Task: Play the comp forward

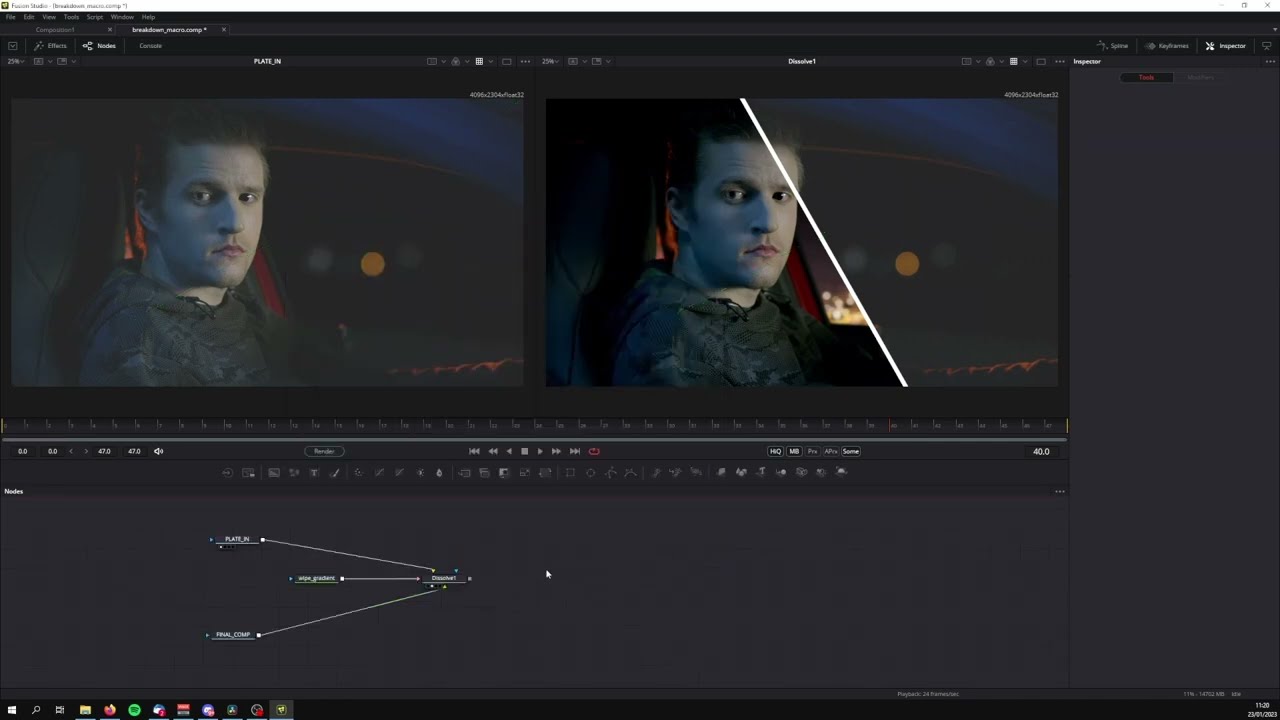Action: coord(540,451)
